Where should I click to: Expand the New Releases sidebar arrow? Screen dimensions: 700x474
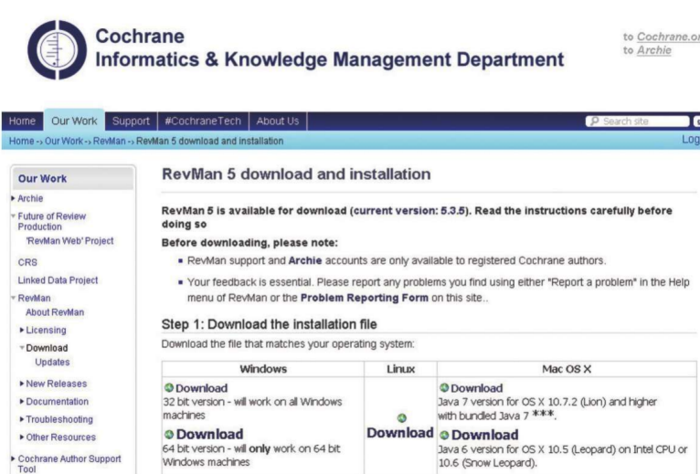(21, 383)
